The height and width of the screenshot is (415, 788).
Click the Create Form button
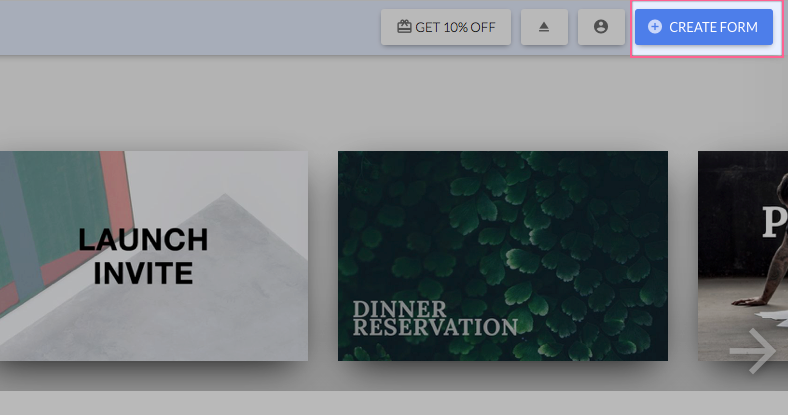coord(704,27)
